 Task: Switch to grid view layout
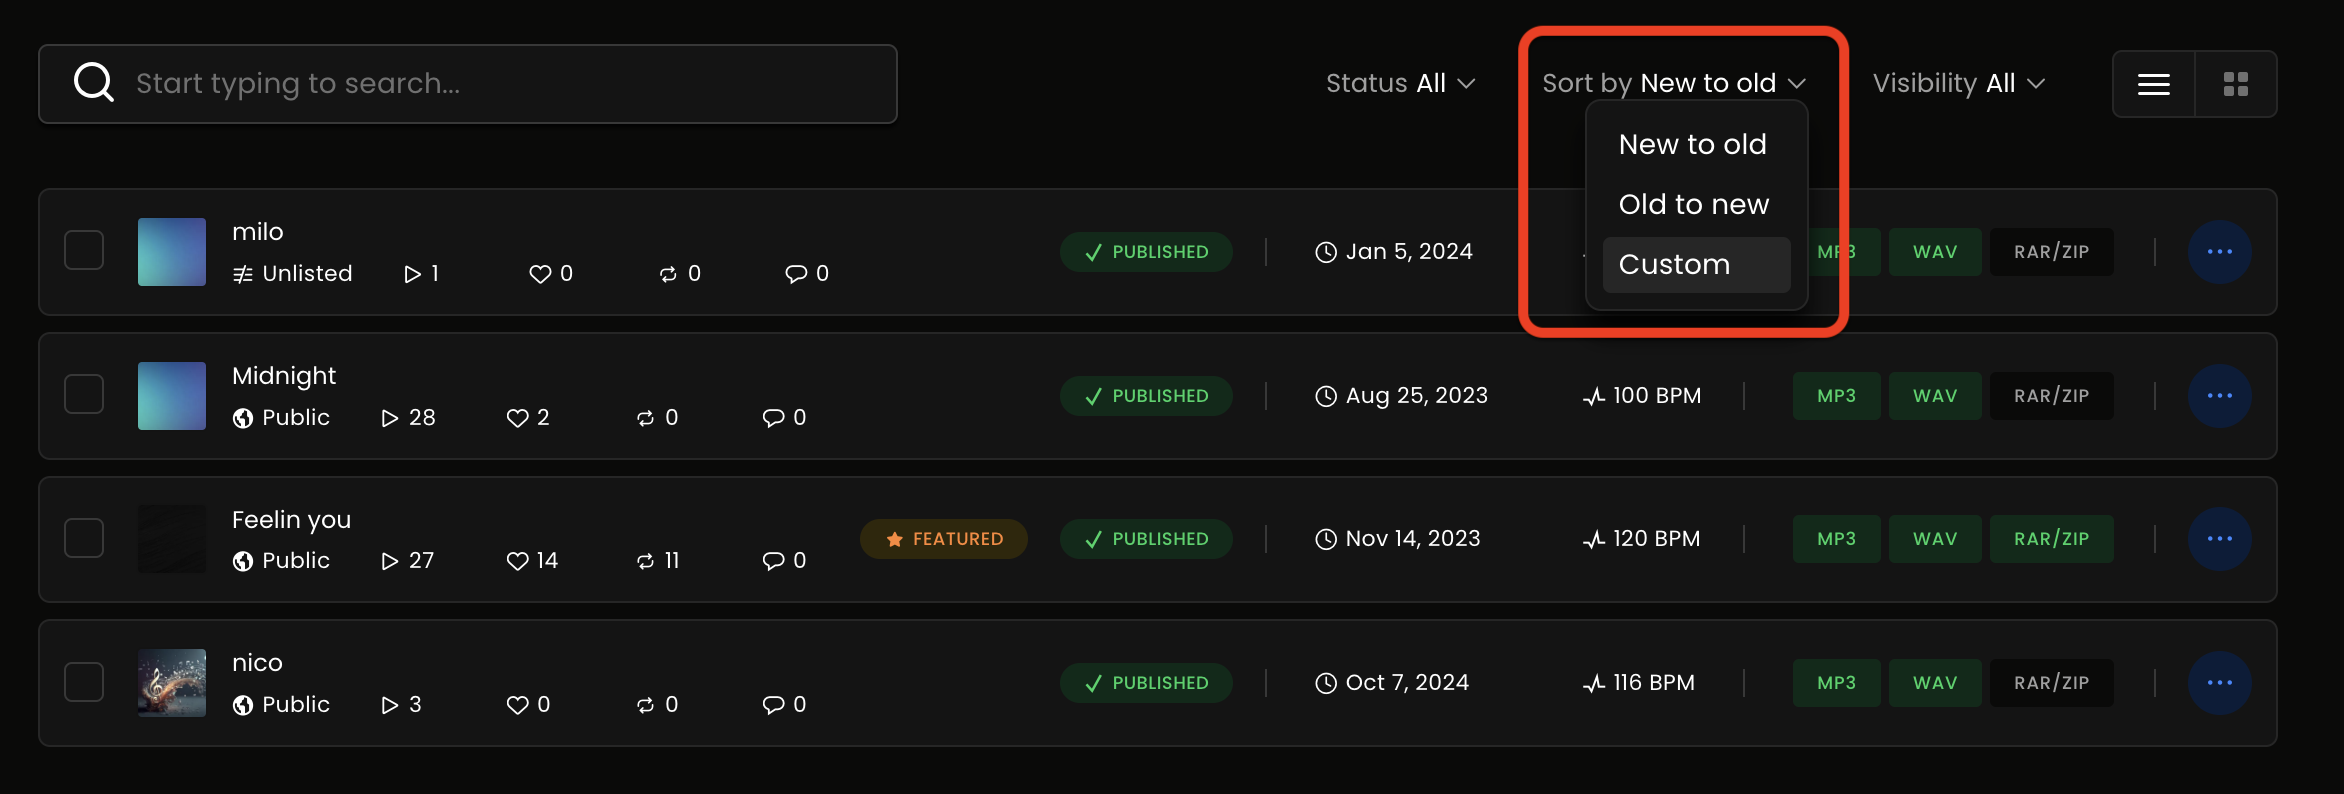[2235, 84]
